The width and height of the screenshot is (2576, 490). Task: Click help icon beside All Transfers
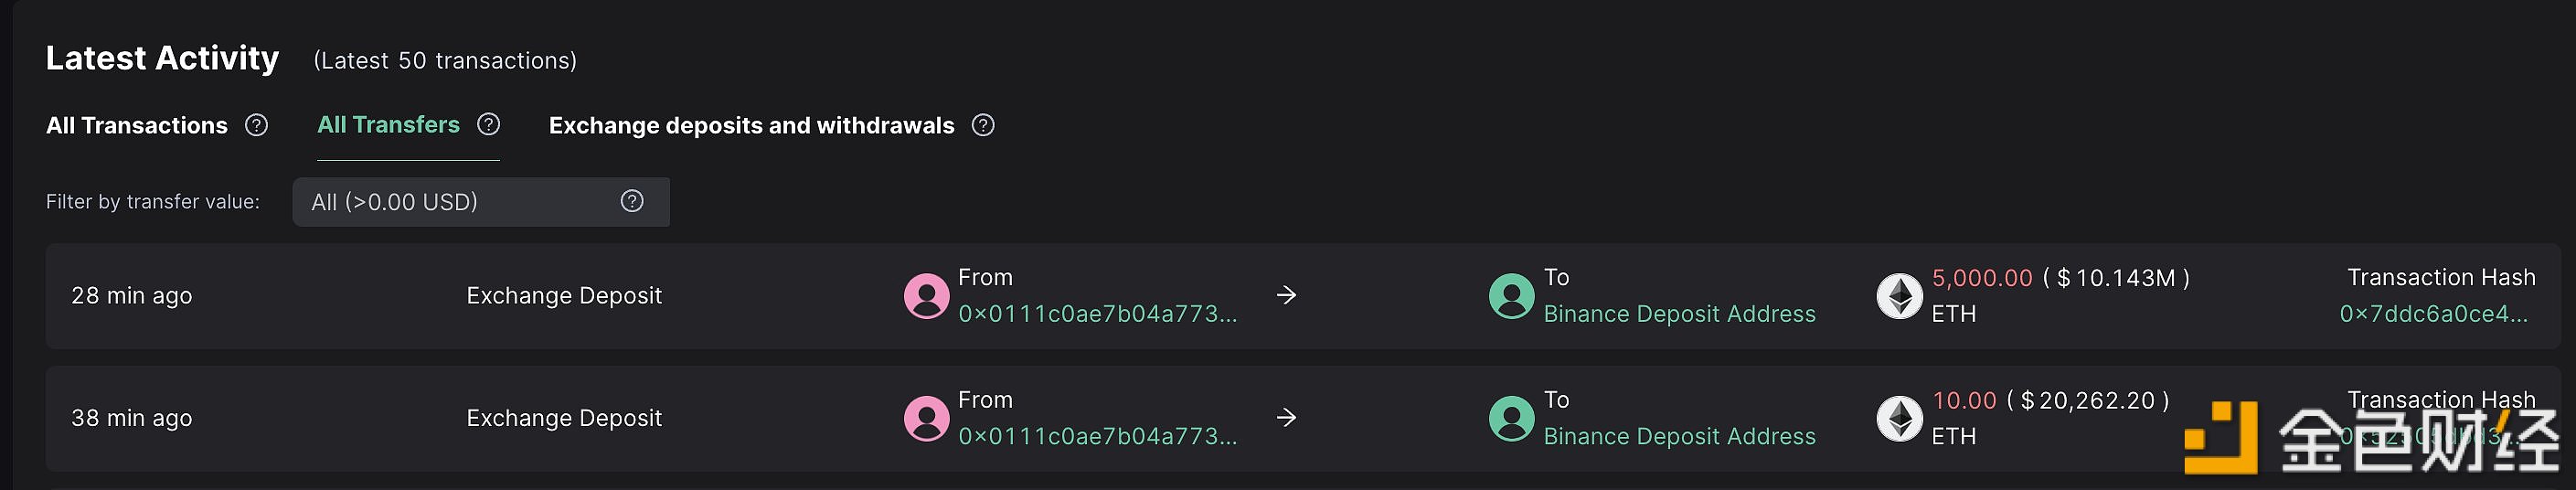[489, 124]
